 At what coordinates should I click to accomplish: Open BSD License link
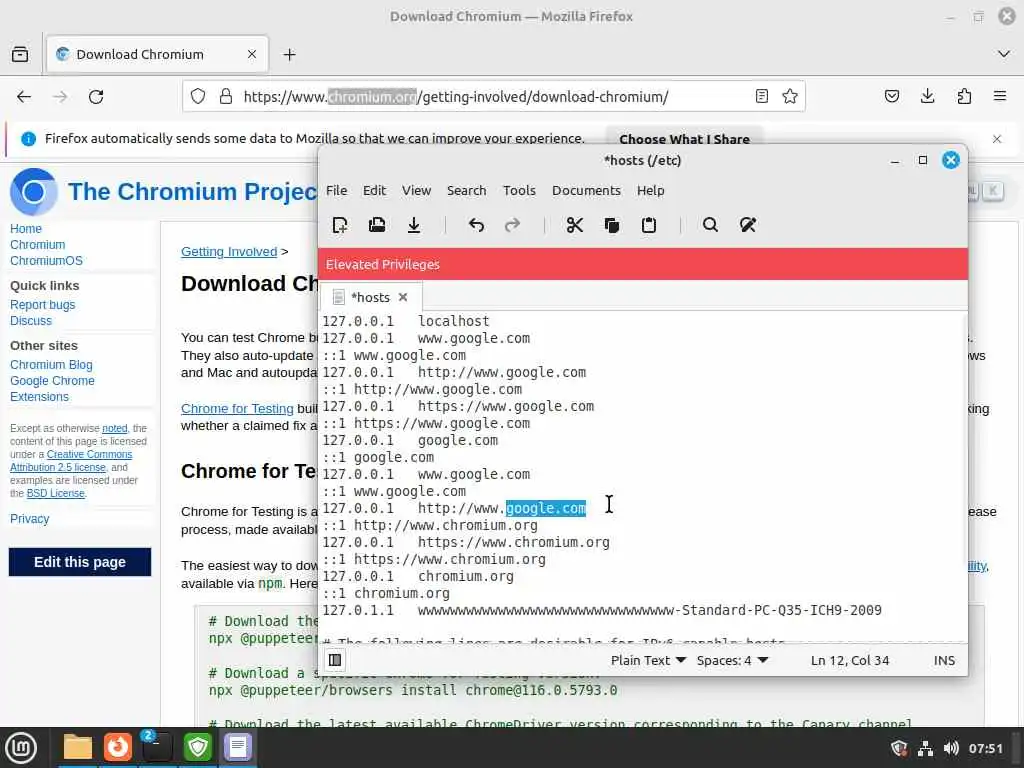click(x=56, y=493)
